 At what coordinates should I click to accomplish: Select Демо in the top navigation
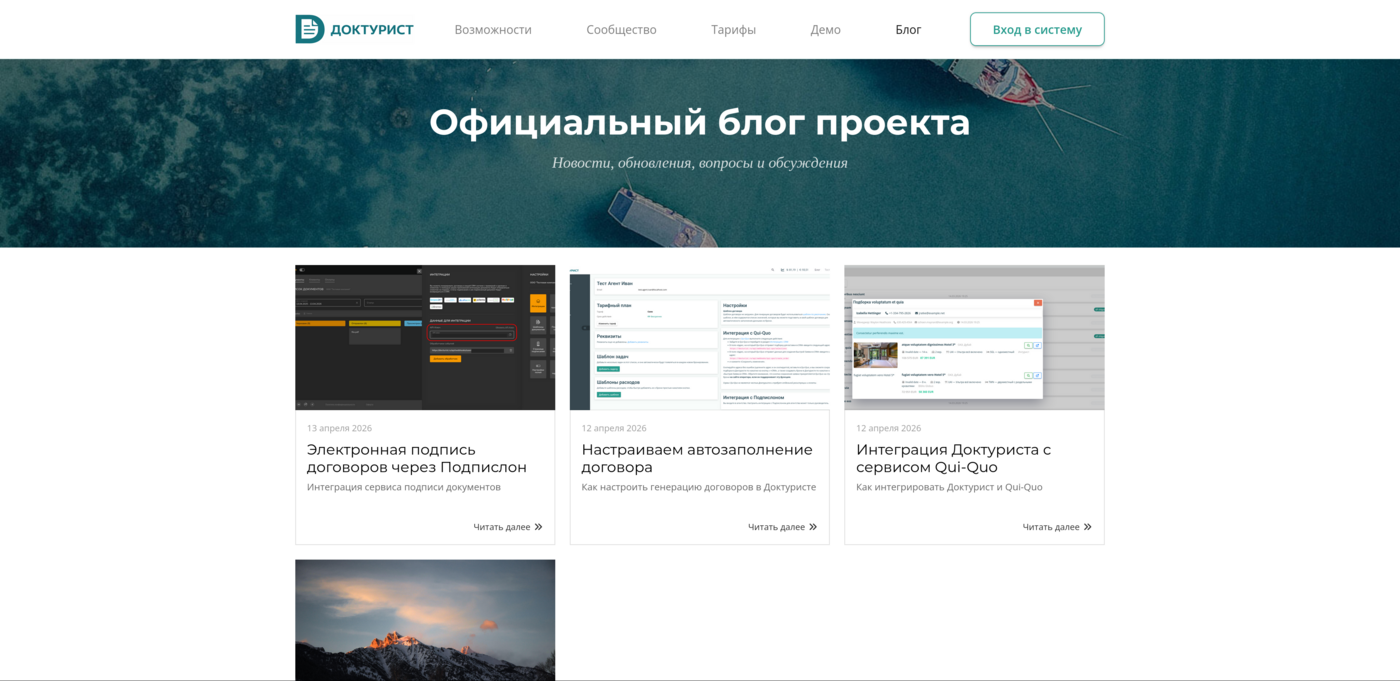825,30
